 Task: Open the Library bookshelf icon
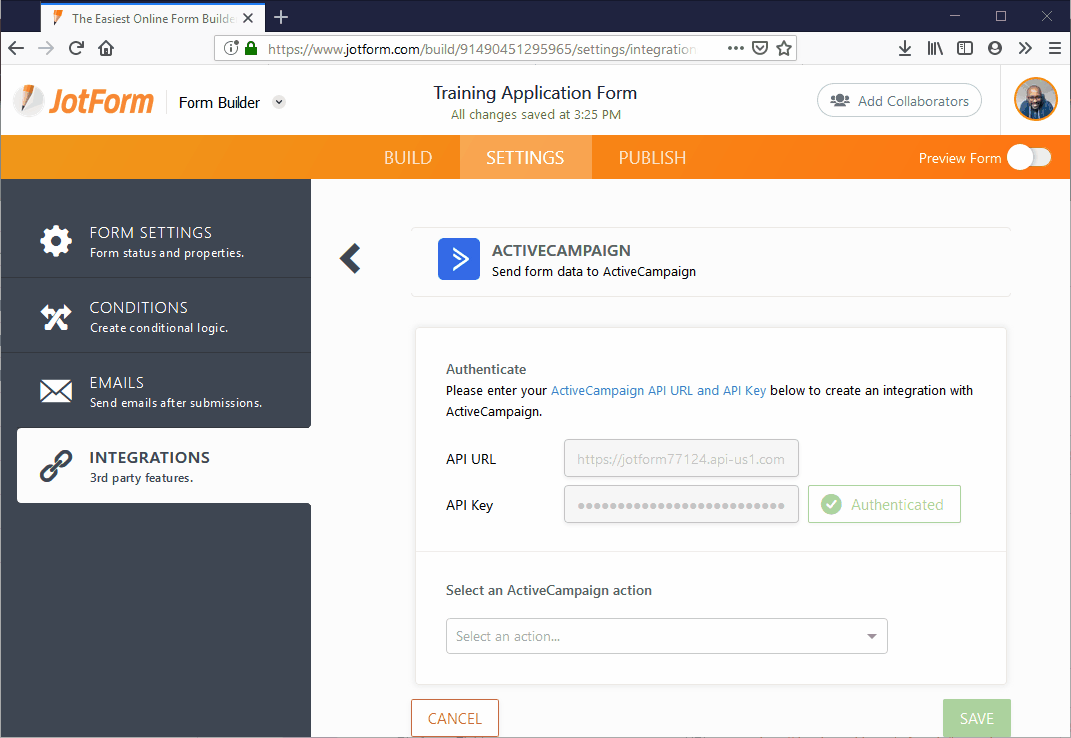click(x=935, y=48)
